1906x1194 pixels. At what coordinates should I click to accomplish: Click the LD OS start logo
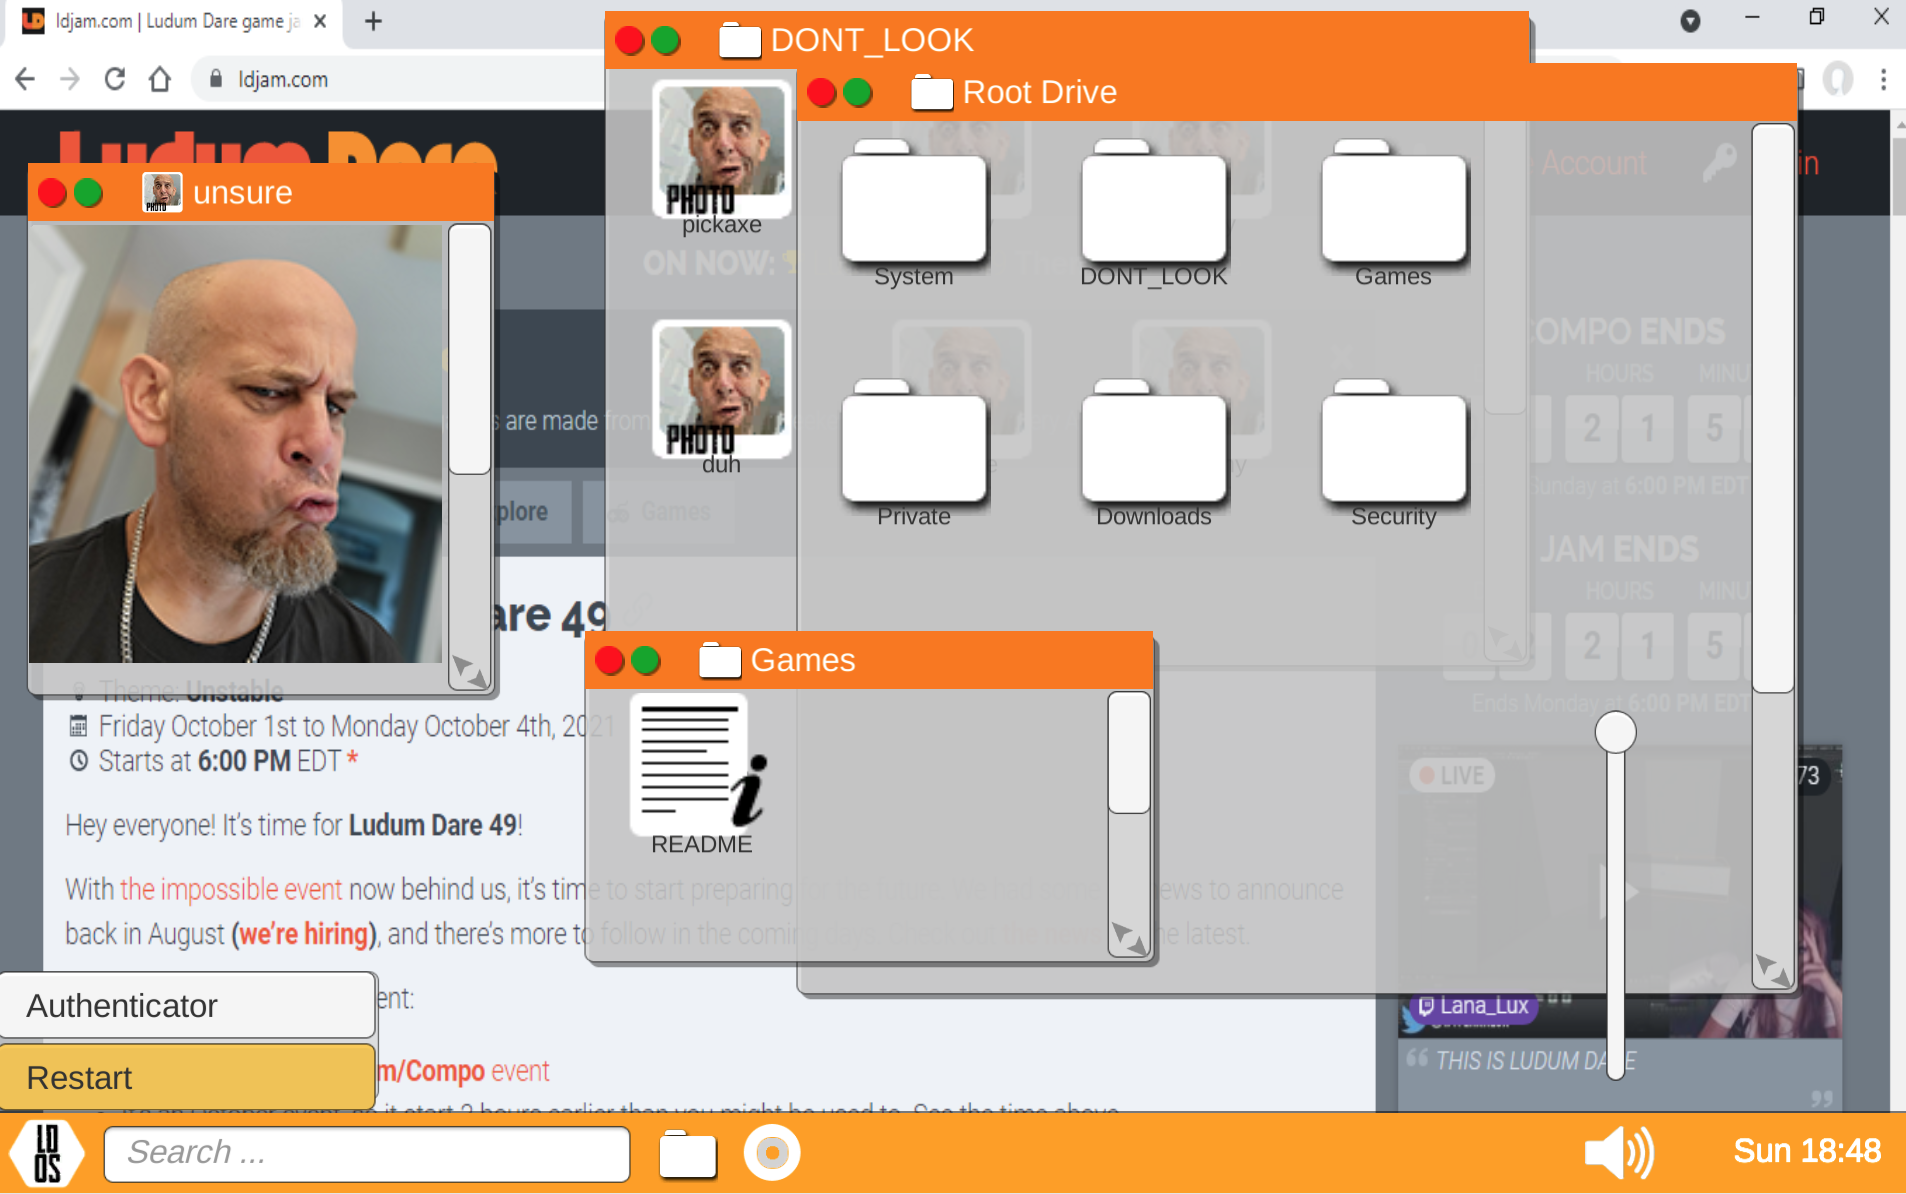[47, 1153]
